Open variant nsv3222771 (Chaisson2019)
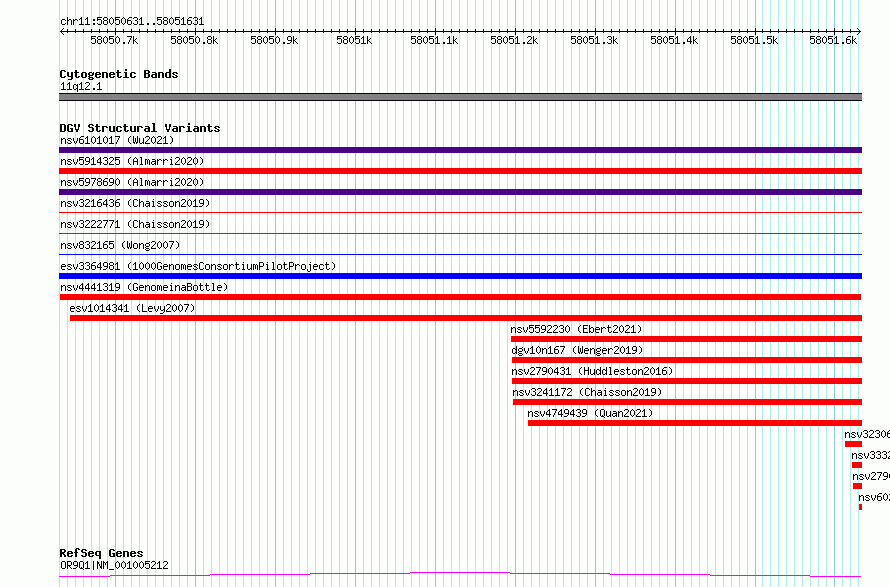The height and width of the screenshot is (587, 890). pyautogui.click(x=135, y=224)
